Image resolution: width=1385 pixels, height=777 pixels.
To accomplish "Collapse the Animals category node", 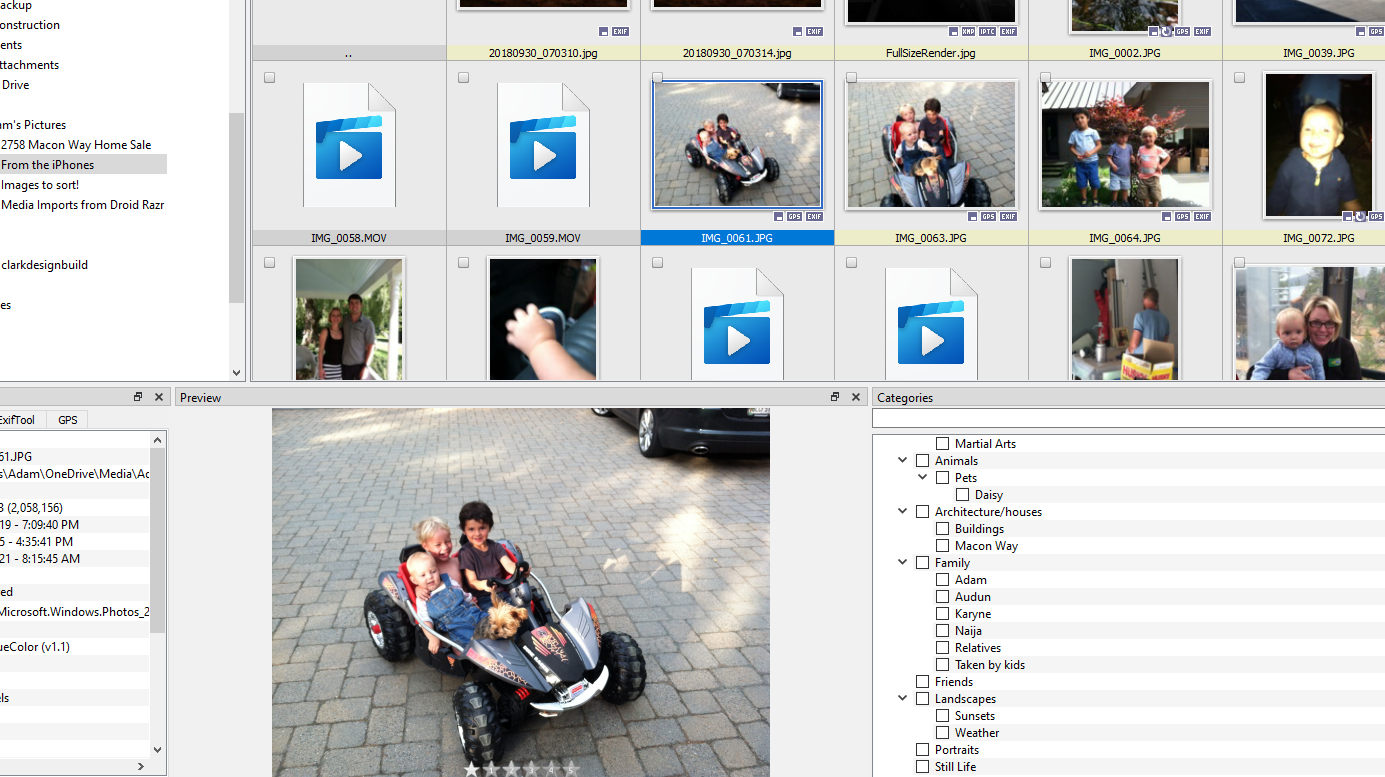I will click(903, 461).
